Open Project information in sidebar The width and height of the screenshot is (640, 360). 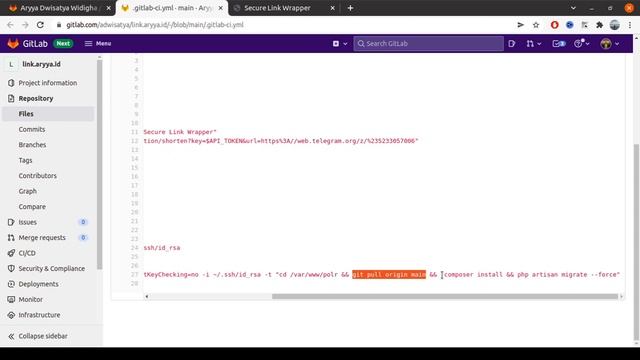pos(47,83)
